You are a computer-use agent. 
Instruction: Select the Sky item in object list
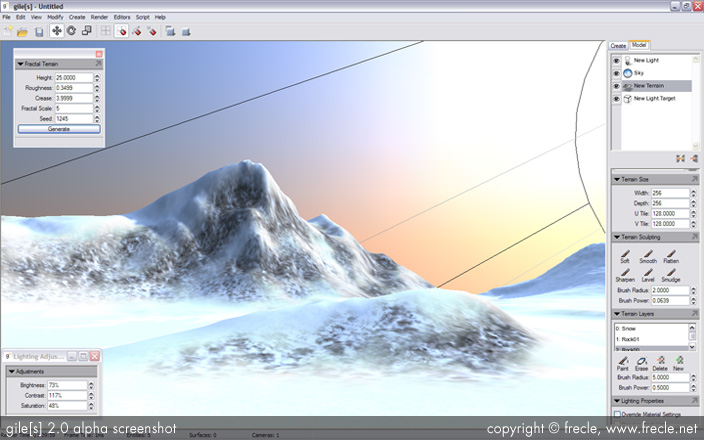click(639, 73)
